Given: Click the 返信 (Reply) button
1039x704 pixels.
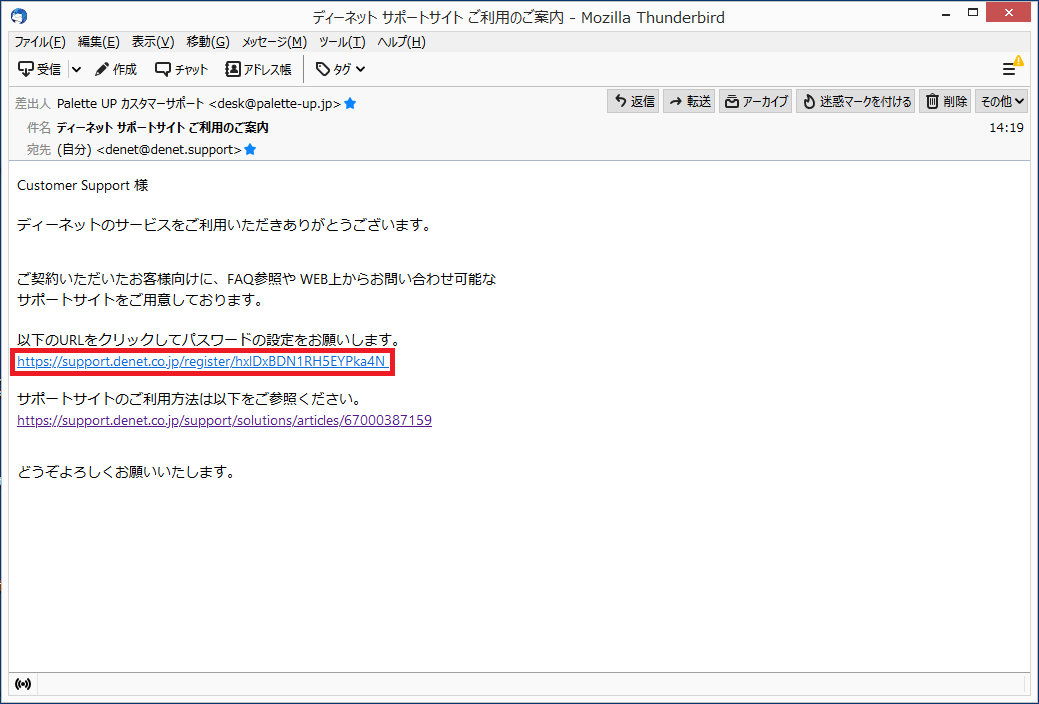Looking at the screenshot, I should (x=633, y=101).
